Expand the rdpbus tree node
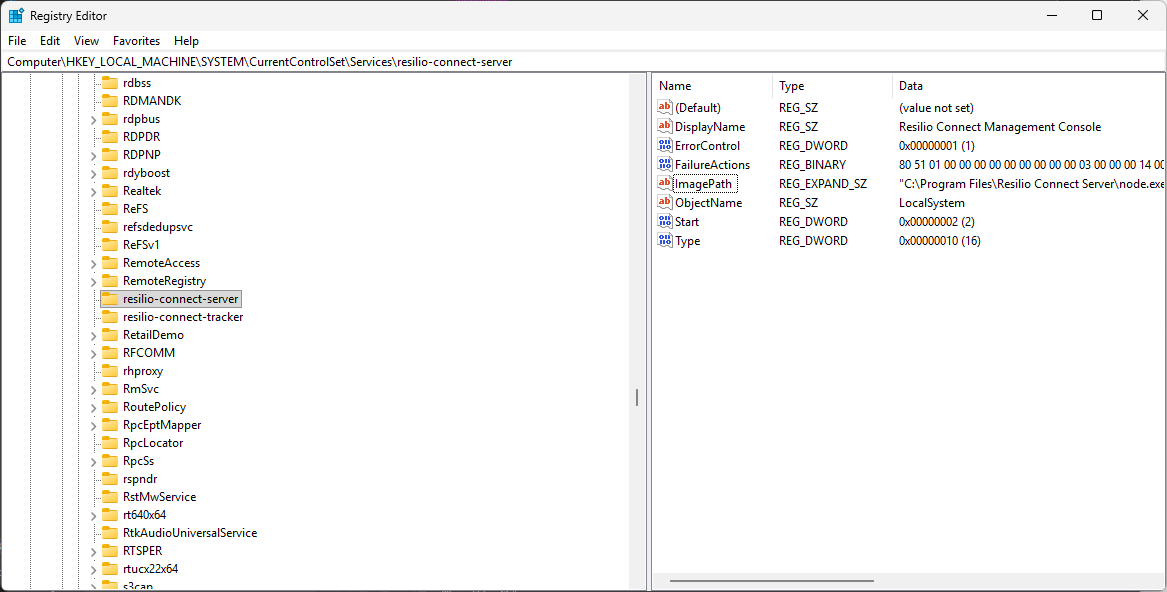This screenshot has height=592, width=1167. point(93,119)
